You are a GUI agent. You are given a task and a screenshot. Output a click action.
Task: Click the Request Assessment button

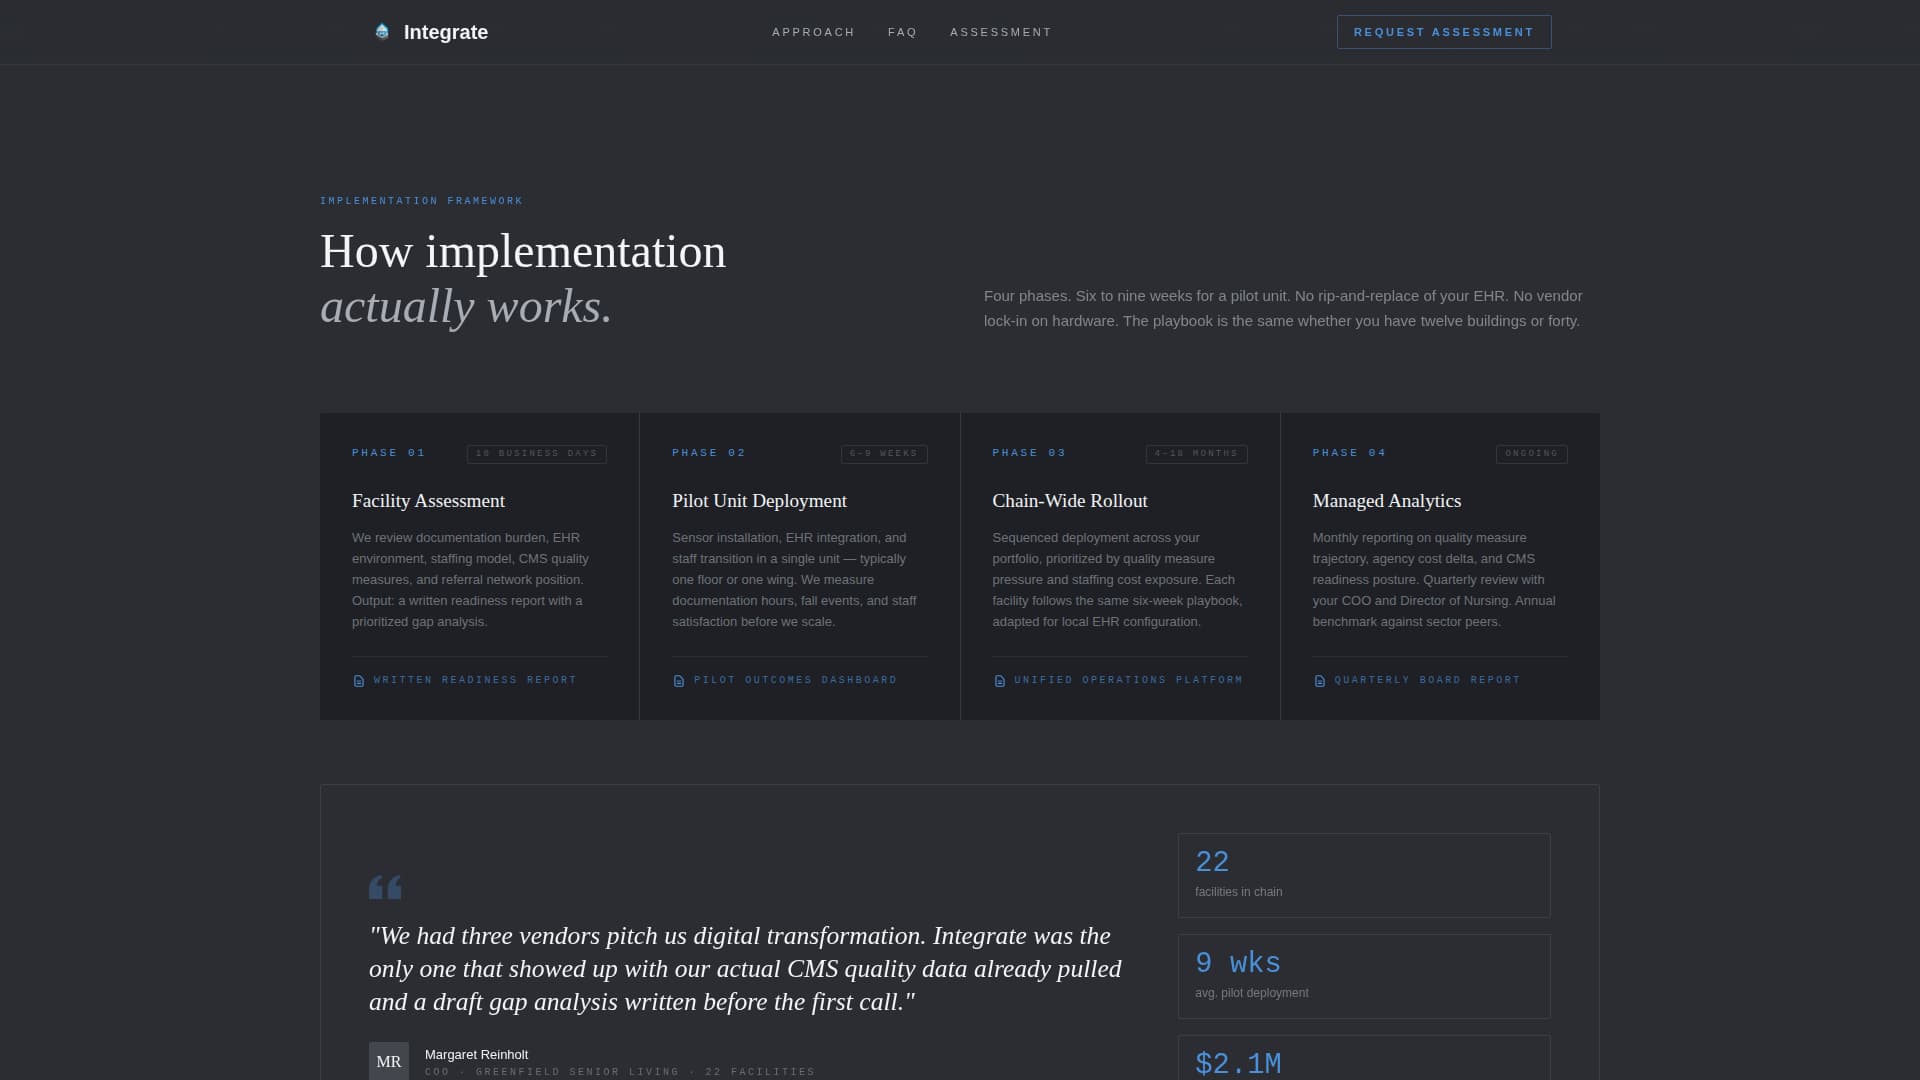(x=1444, y=32)
